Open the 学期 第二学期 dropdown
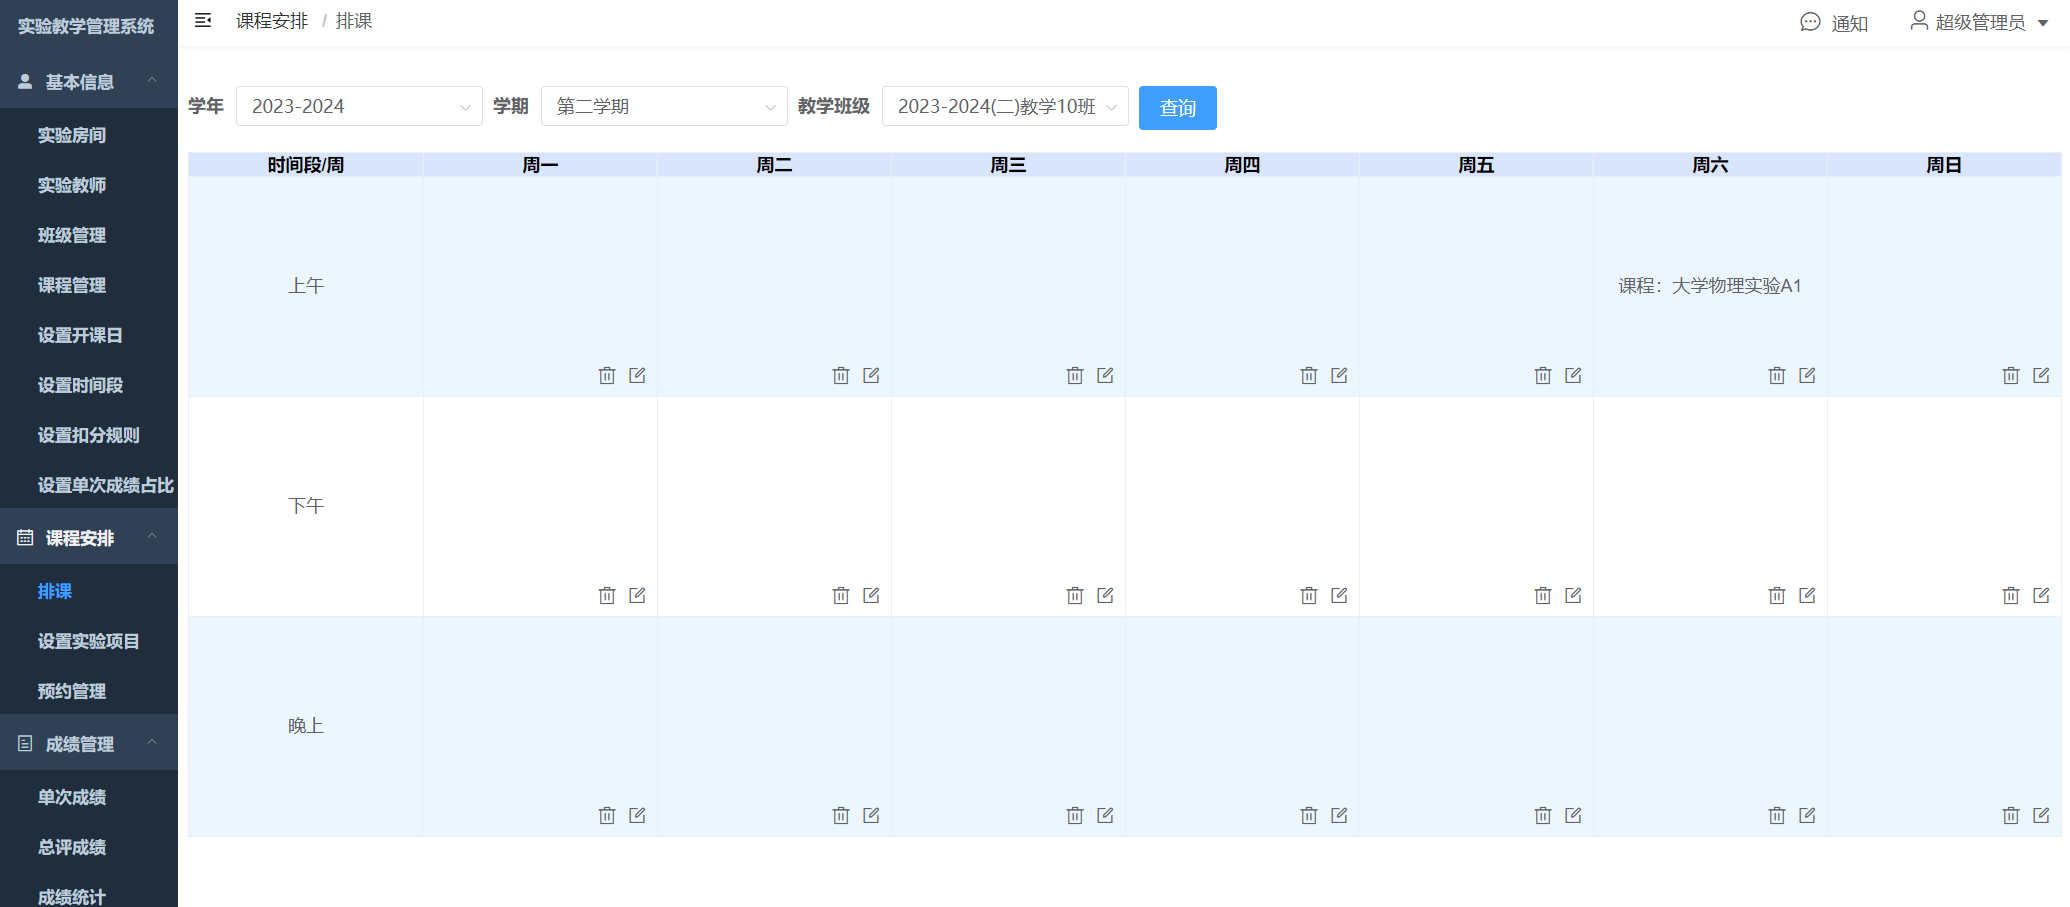The image size is (2070, 907). pyautogui.click(x=664, y=106)
